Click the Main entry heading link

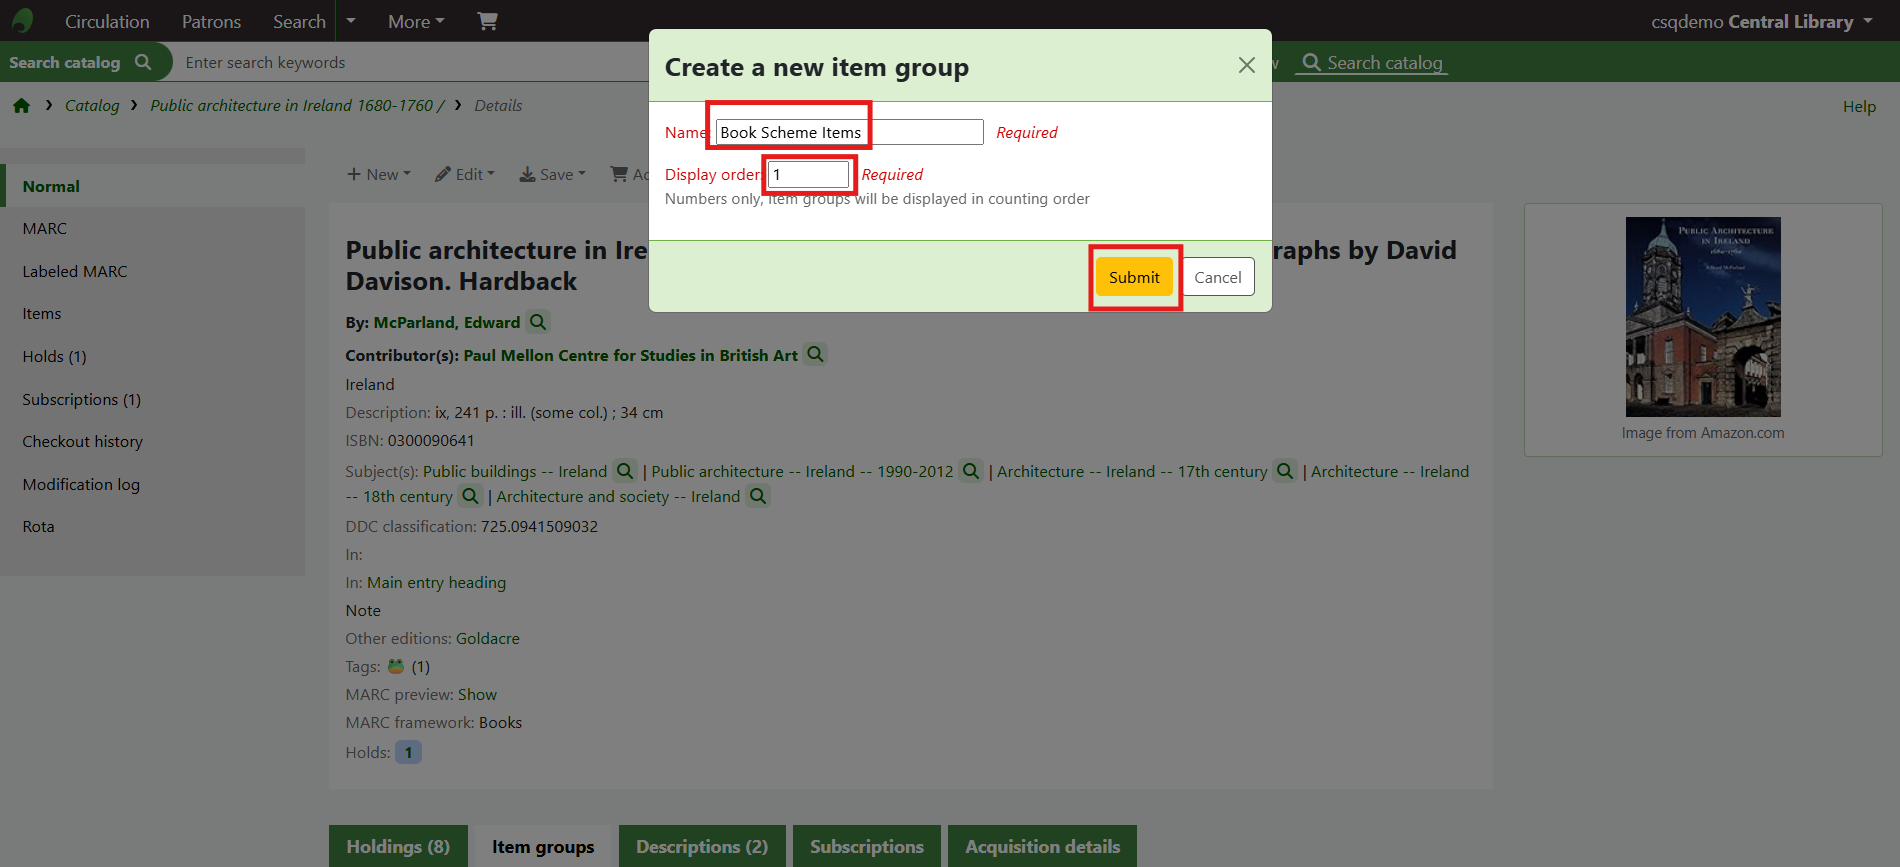click(436, 582)
